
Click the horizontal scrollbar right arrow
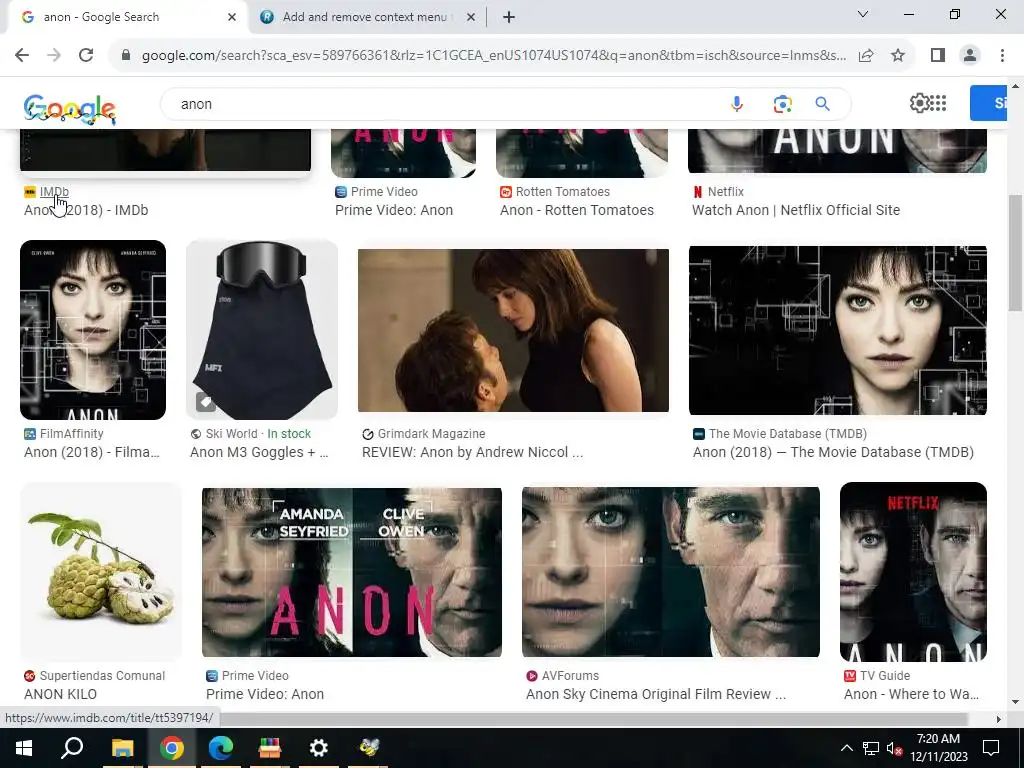coord(998,719)
